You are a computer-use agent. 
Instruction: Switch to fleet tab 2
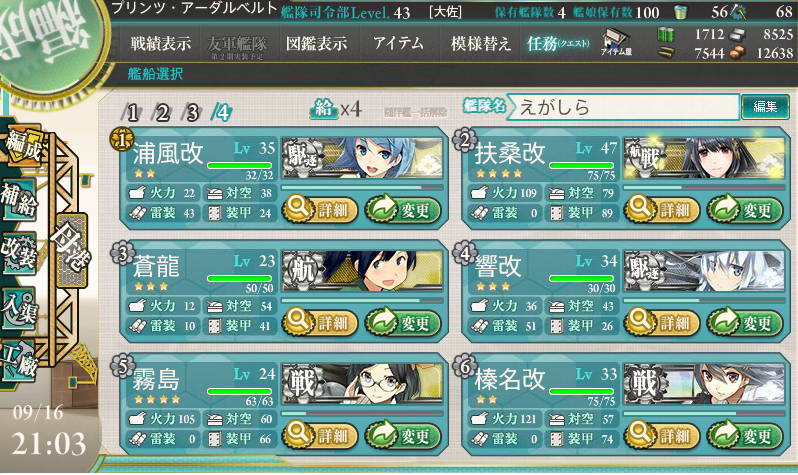[162, 112]
